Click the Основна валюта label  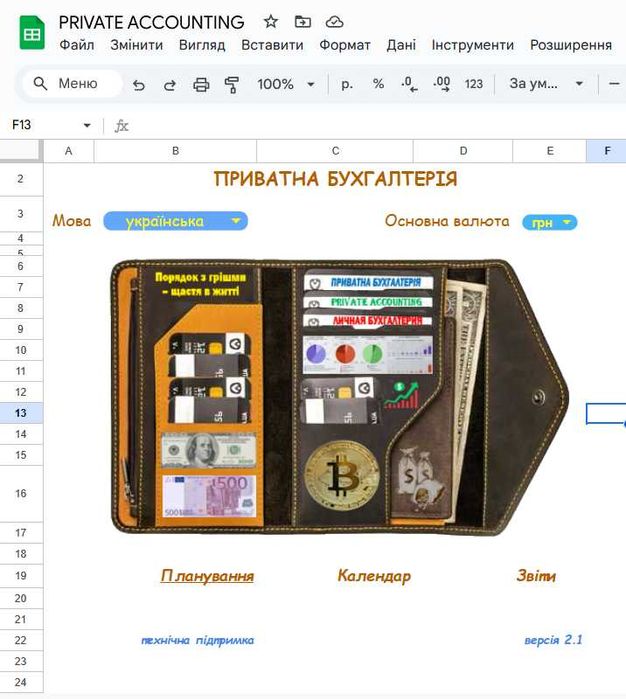(x=447, y=221)
